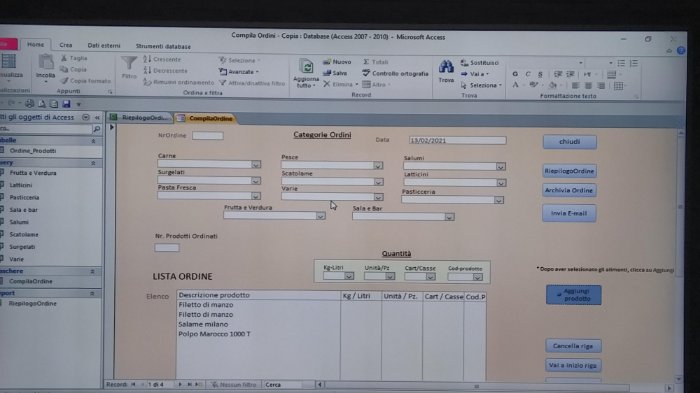Click Aggiorna tutto refresh icon
Screen dimensions: 700x393
click(306, 66)
